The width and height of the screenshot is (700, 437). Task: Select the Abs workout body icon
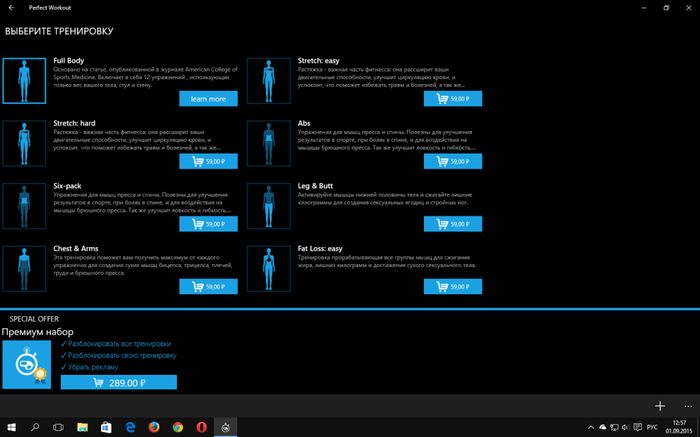pos(269,143)
